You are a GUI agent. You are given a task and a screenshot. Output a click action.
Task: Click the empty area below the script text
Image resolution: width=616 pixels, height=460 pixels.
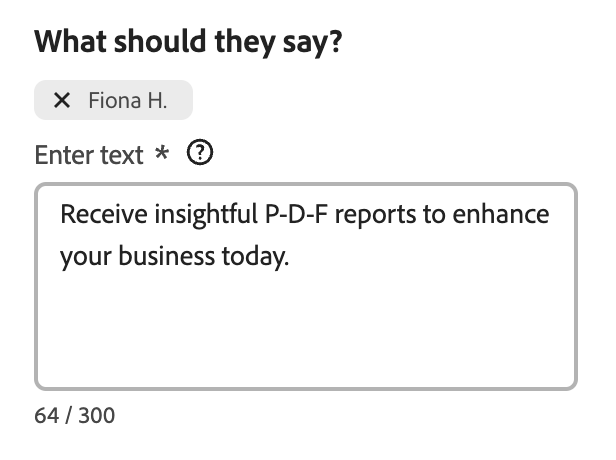point(305,335)
